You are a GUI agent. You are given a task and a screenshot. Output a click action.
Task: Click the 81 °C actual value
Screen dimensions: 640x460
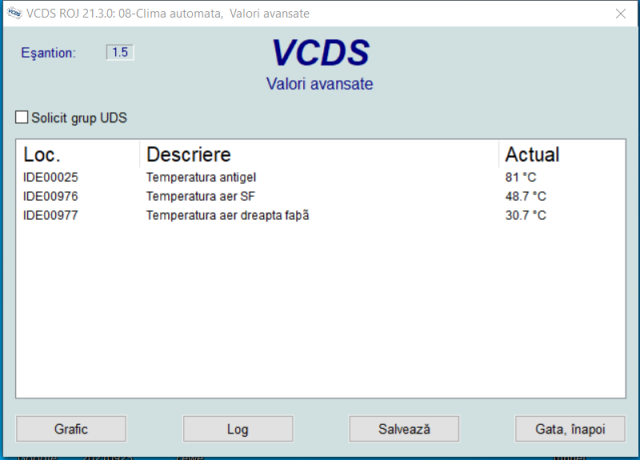[521, 177]
